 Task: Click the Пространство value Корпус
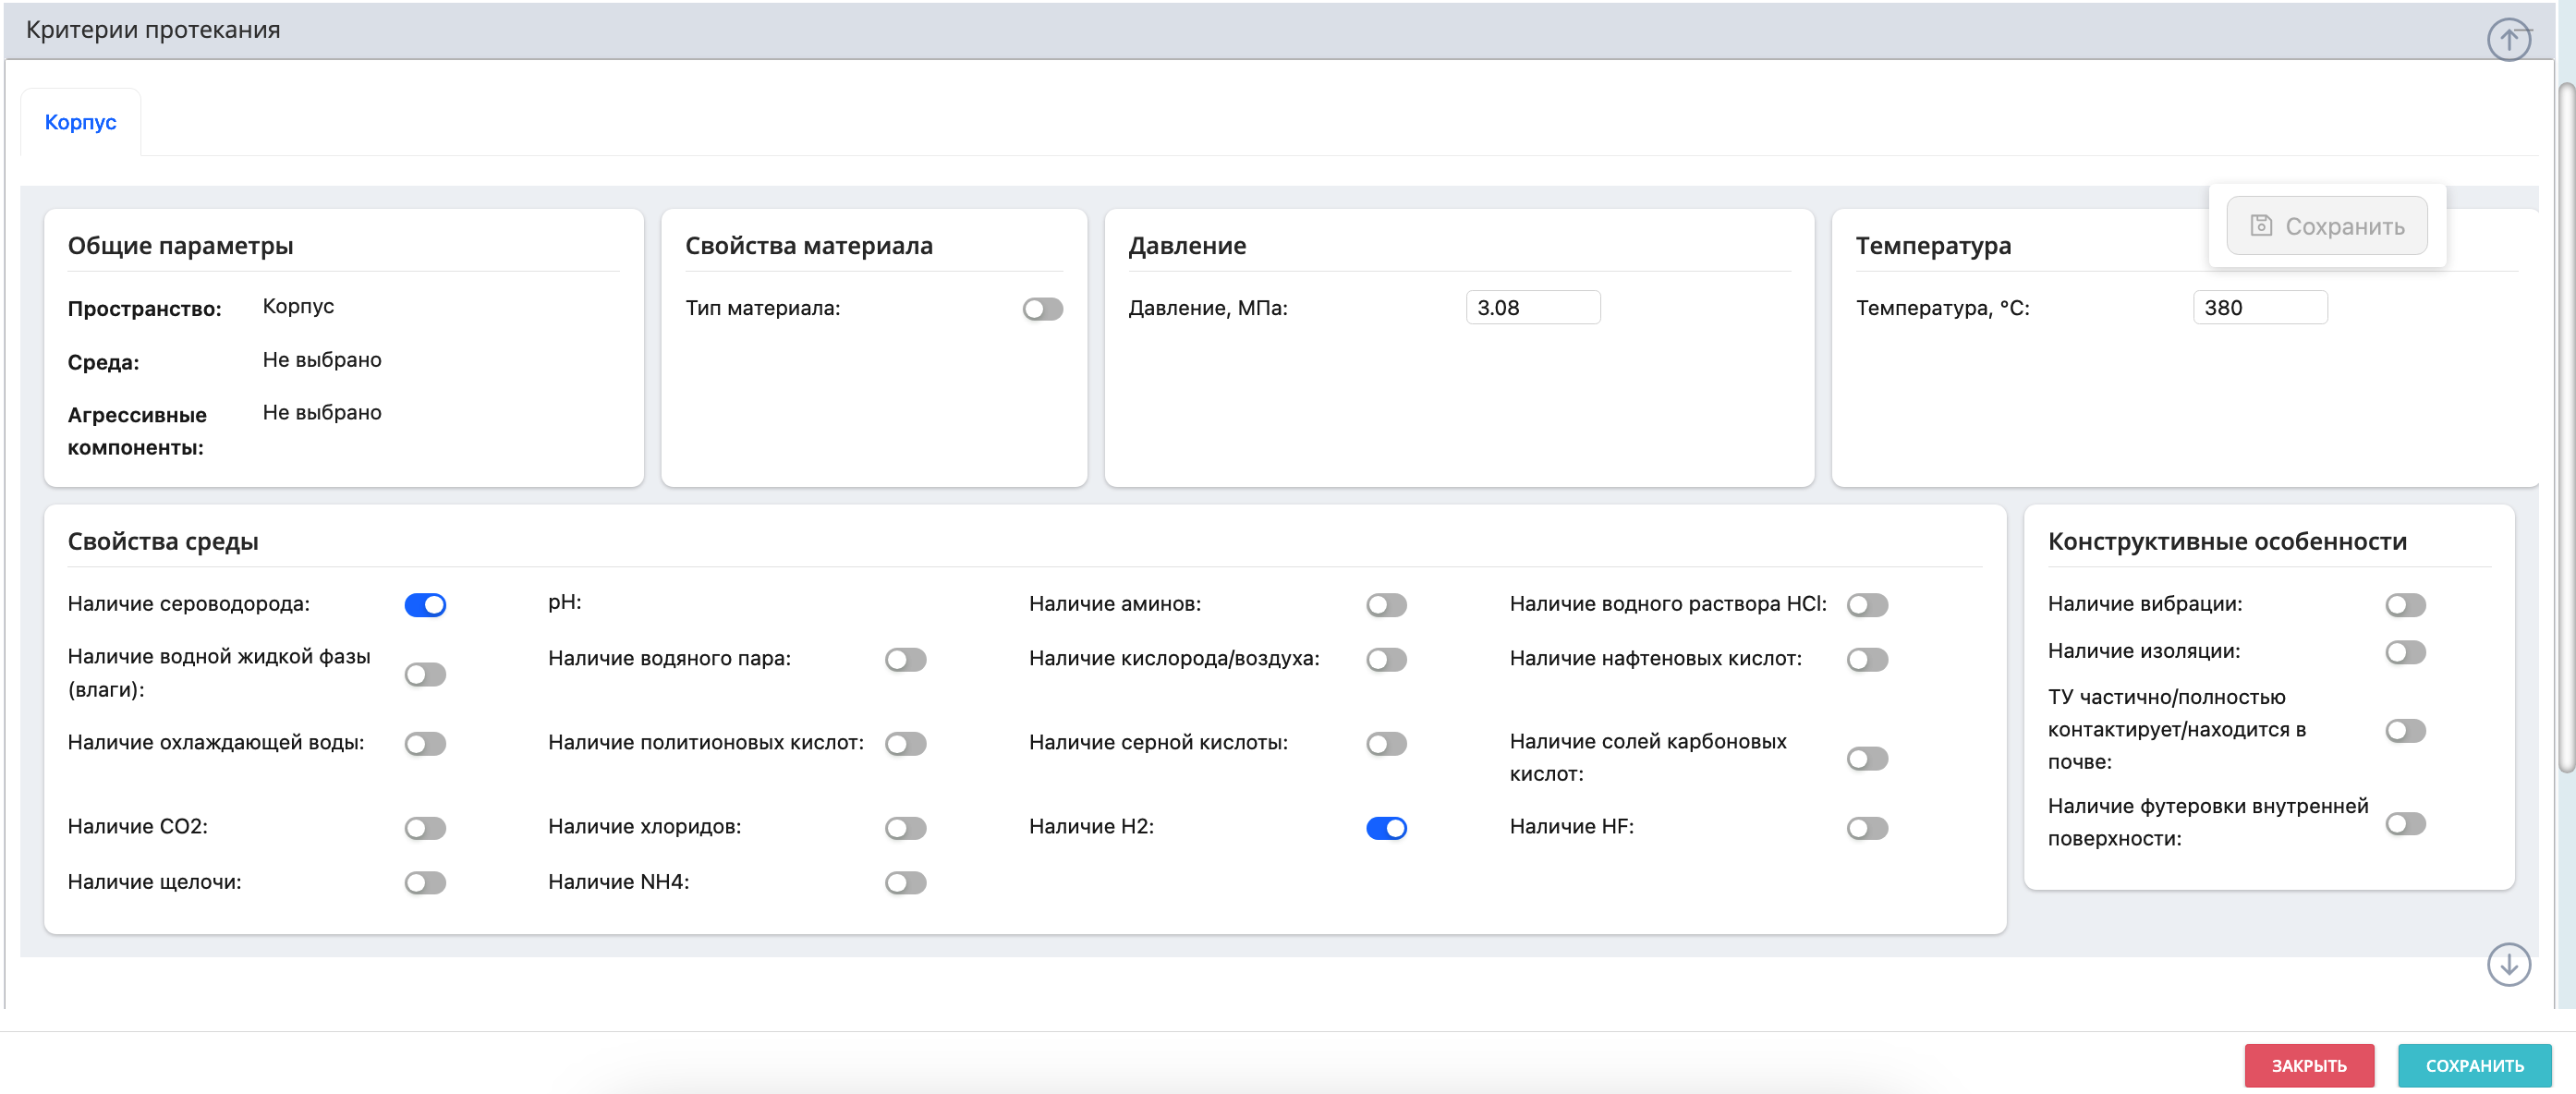(298, 307)
